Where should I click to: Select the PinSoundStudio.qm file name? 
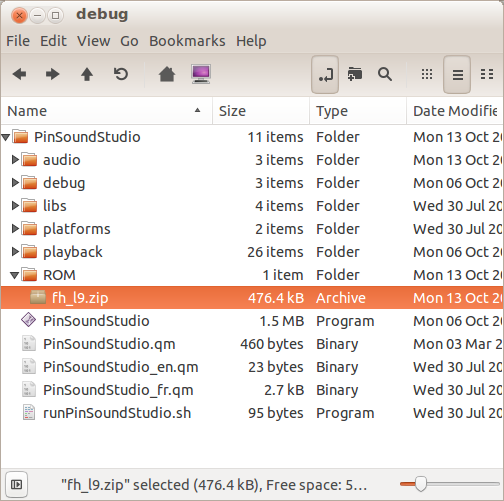click(x=109, y=344)
